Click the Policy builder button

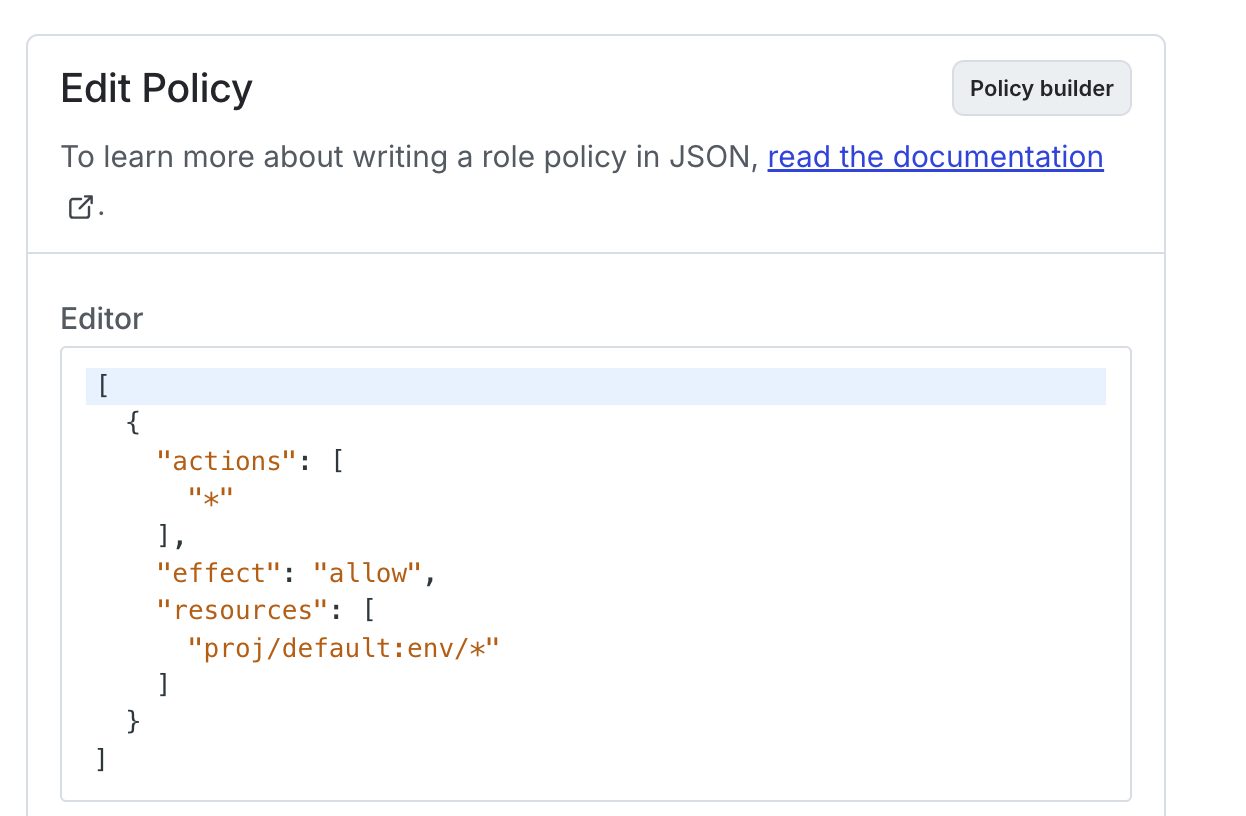coord(1041,89)
